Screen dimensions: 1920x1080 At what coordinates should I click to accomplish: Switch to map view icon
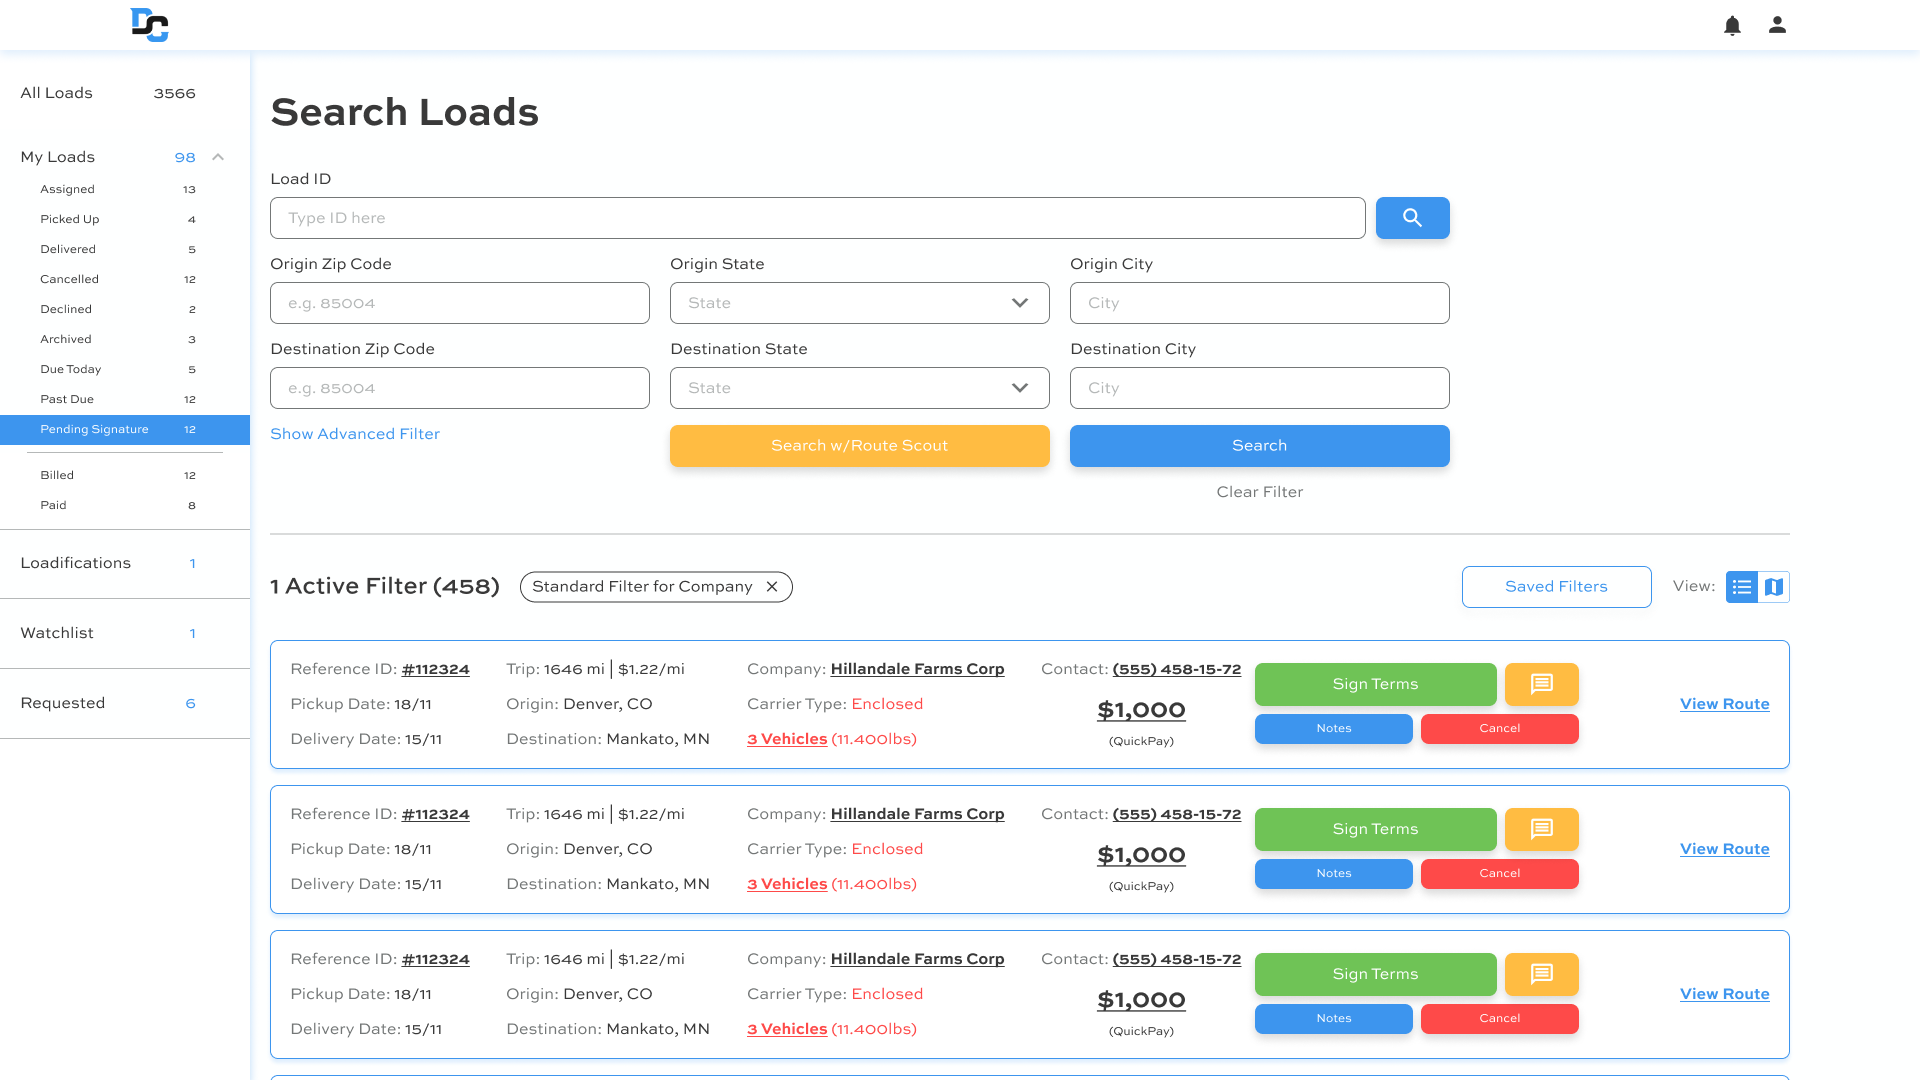click(1774, 587)
